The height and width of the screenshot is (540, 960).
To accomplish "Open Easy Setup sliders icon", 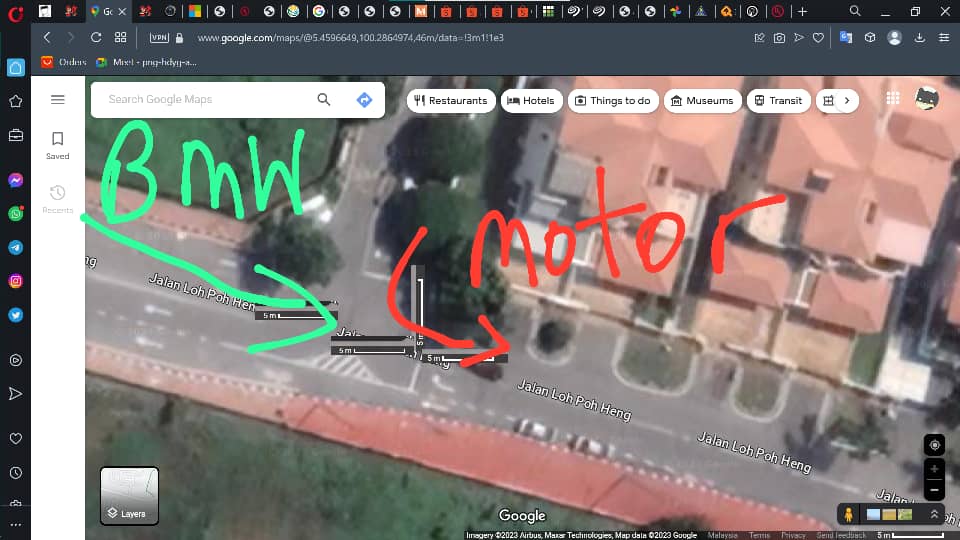I will click(944, 37).
